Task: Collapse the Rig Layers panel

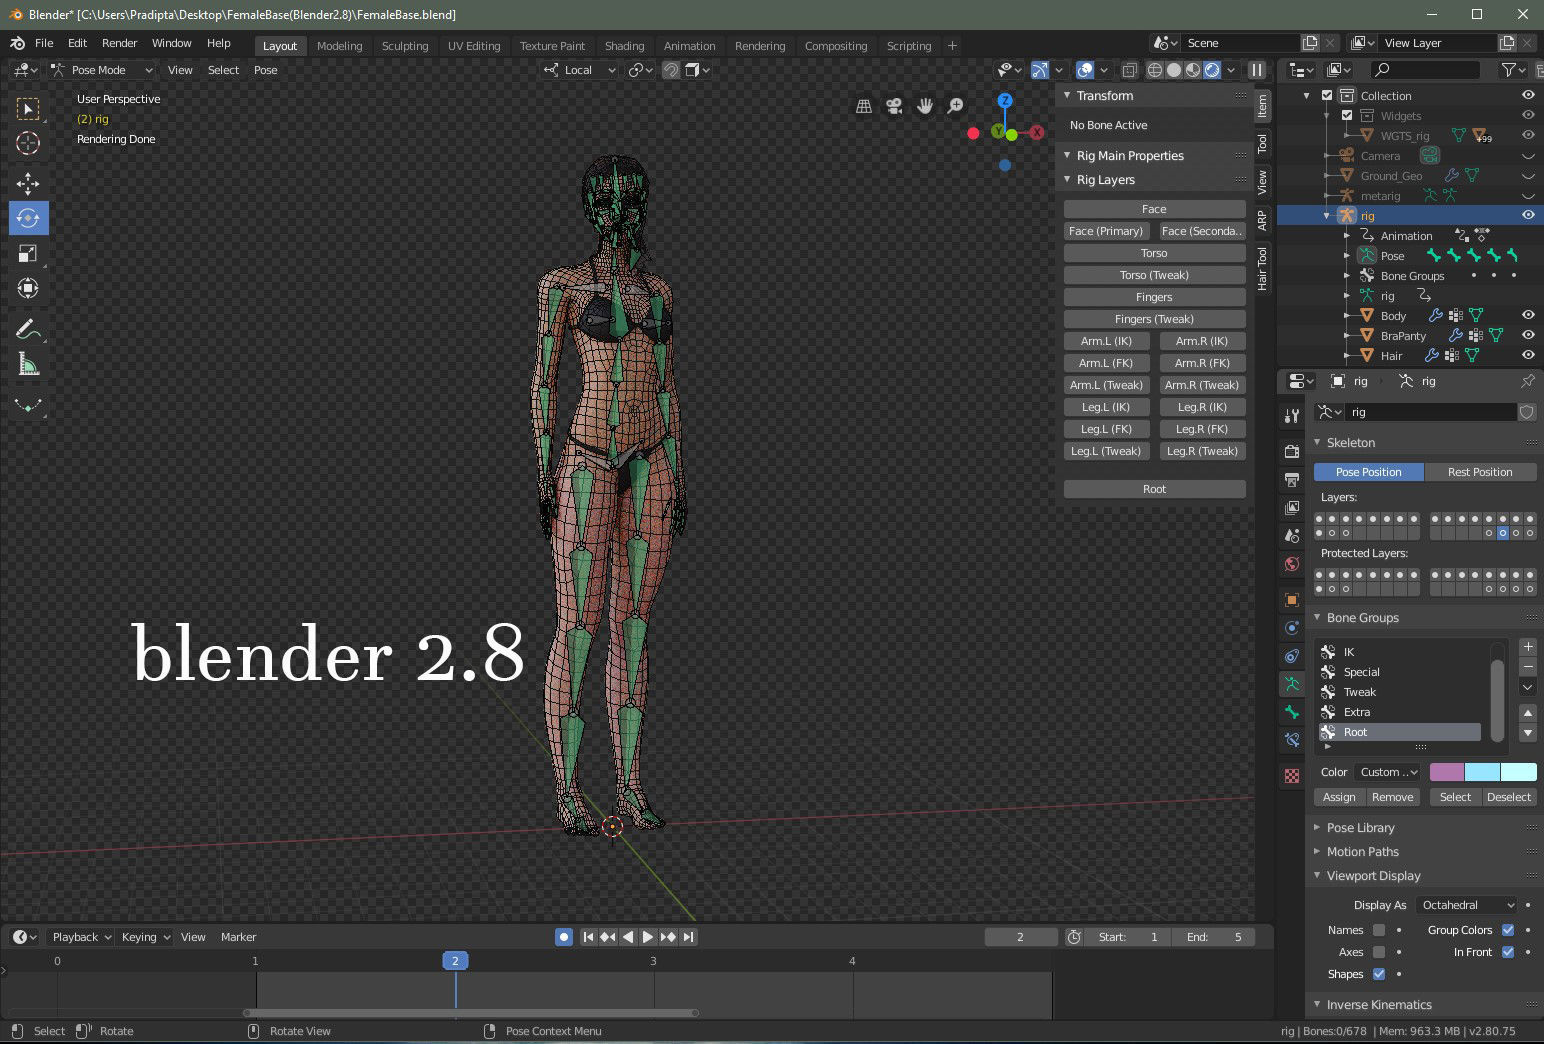Action: tap(1105, 180)
